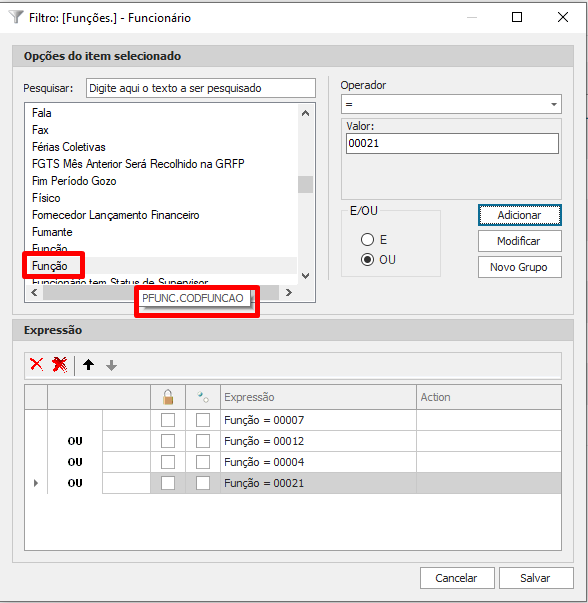The image size is (588, 603).
Task: Click the padlock column header icon
Action: coord(168,397)
